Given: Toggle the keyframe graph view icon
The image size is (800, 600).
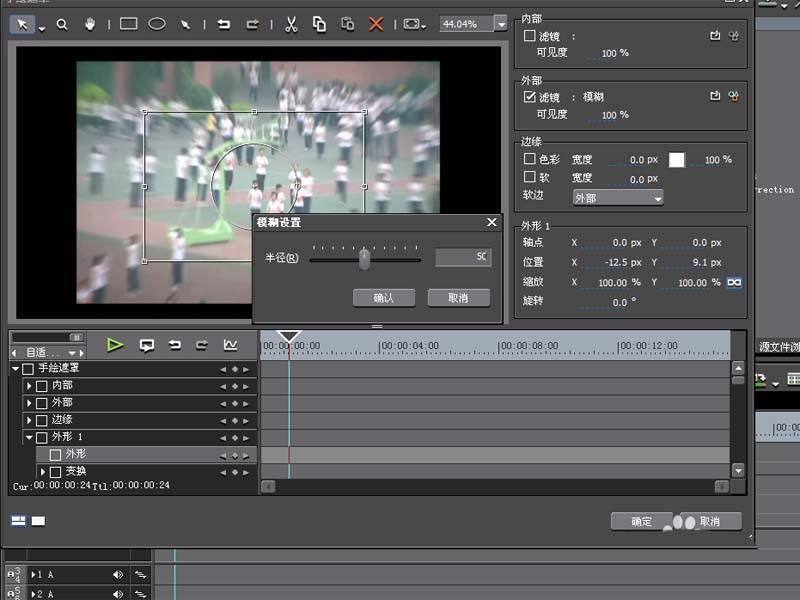Looking at the screenshot, I should [230, 345].
